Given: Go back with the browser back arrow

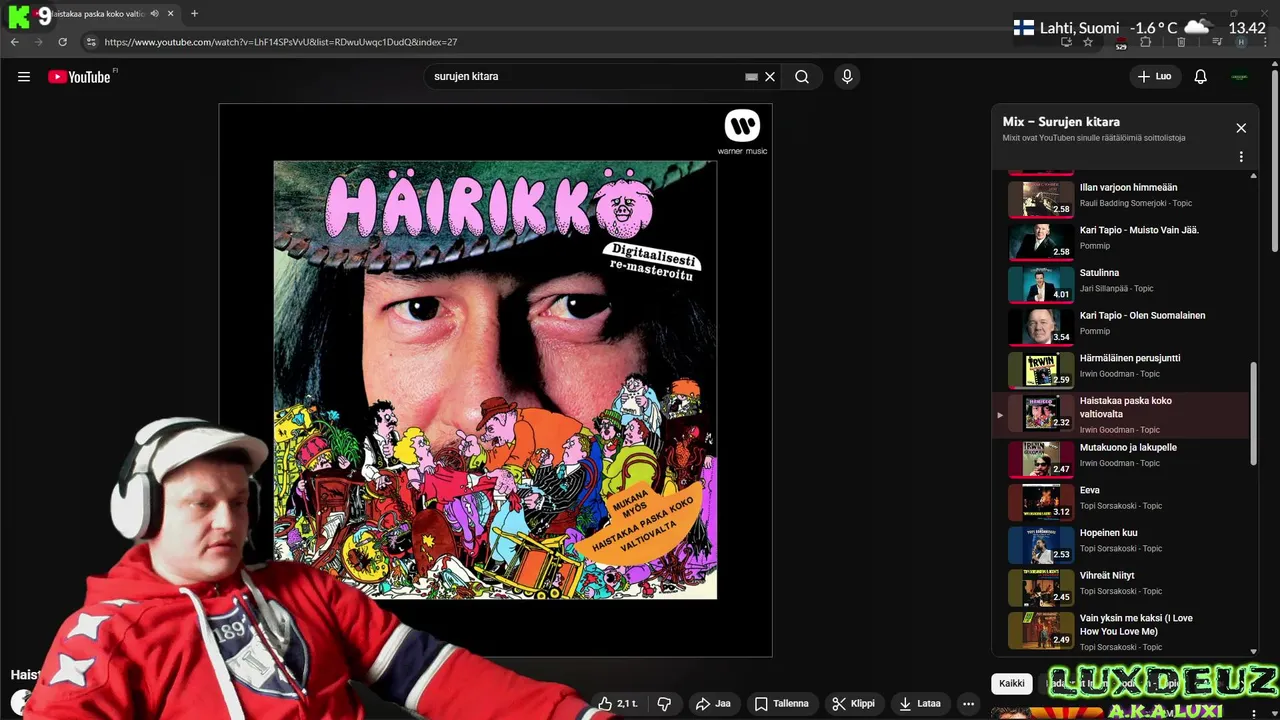Looking at the screenshot, I should (x=14, y=42).
